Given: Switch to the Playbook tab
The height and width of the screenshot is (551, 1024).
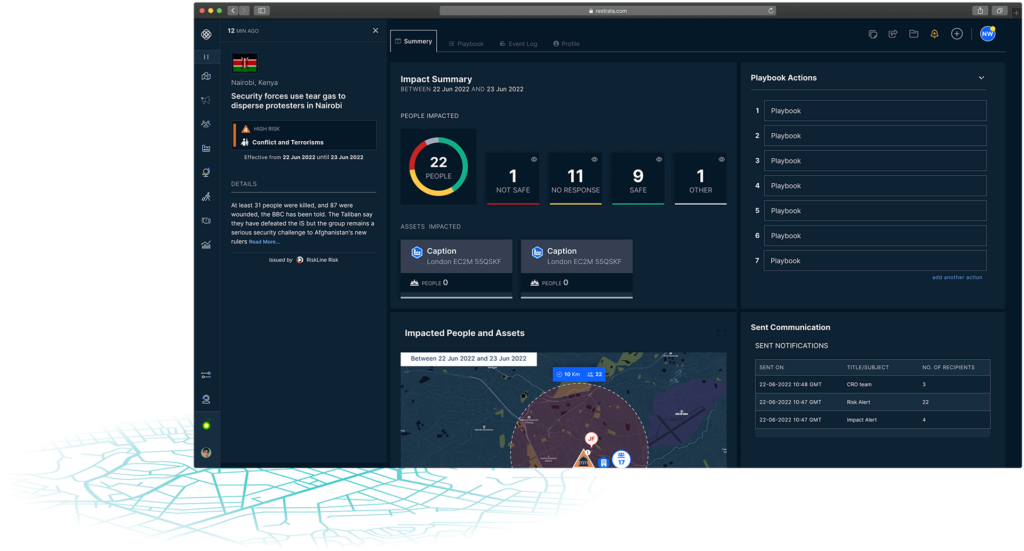Looking at the screenshot, I should [466, 44].
